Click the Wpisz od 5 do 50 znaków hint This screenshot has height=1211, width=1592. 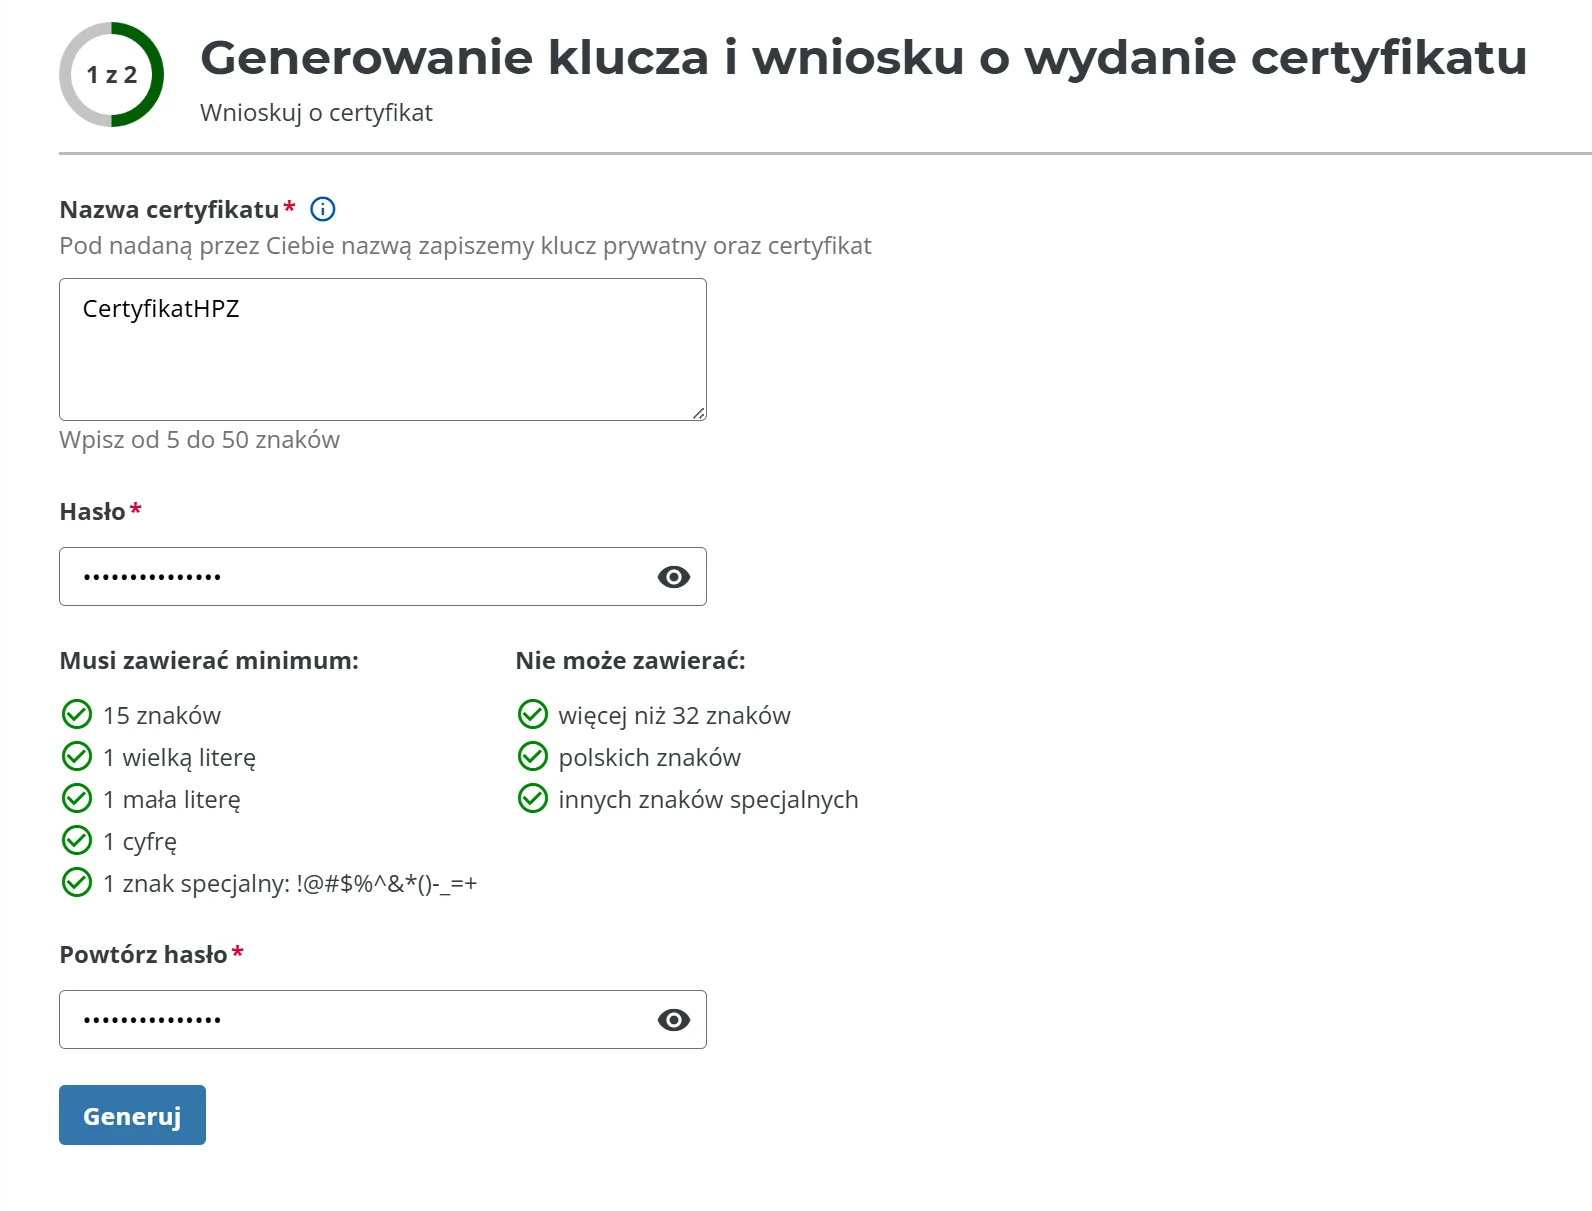pyautogui.click(x=199, y=440)
